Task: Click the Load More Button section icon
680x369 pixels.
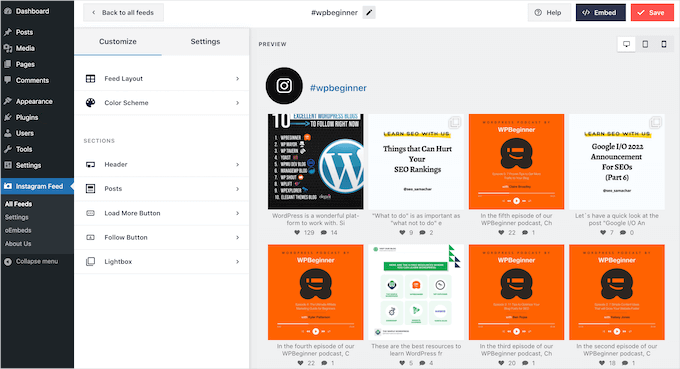Action: coord(90,213)
